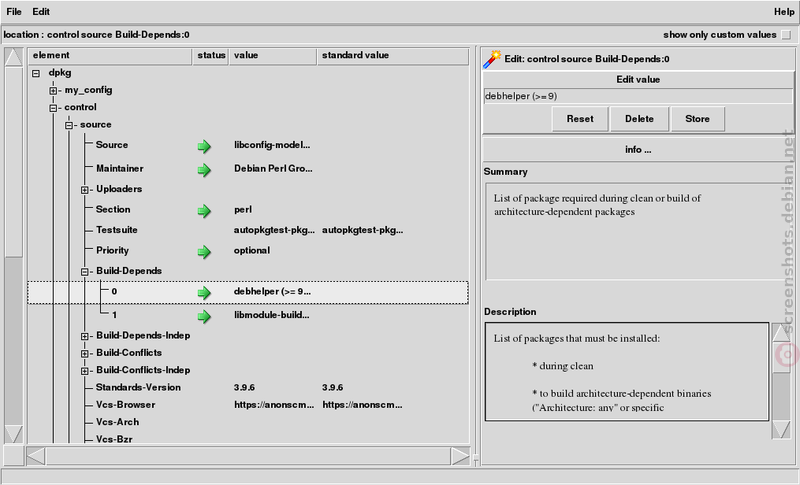Click the value column header
This screenshot has height=485, width=800.
[x=272, y=56]
